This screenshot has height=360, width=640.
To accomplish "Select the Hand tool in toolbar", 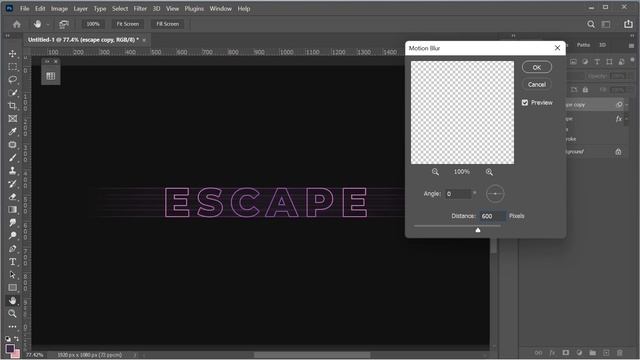I will 12,301.
